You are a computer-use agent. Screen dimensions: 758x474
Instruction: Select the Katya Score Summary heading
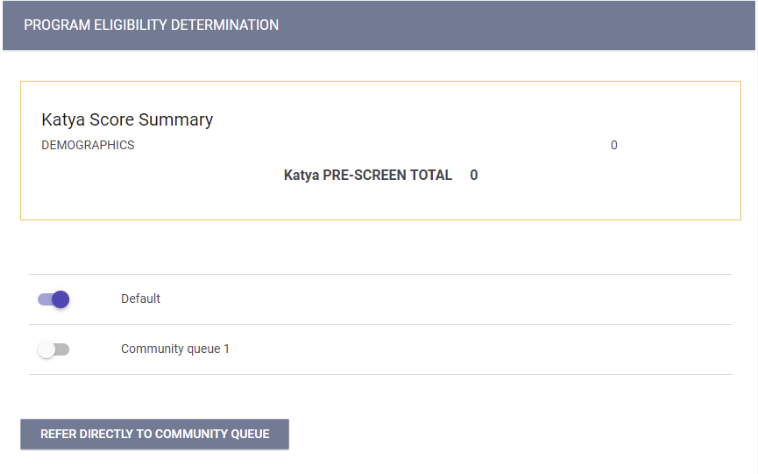tap(127, 120)
